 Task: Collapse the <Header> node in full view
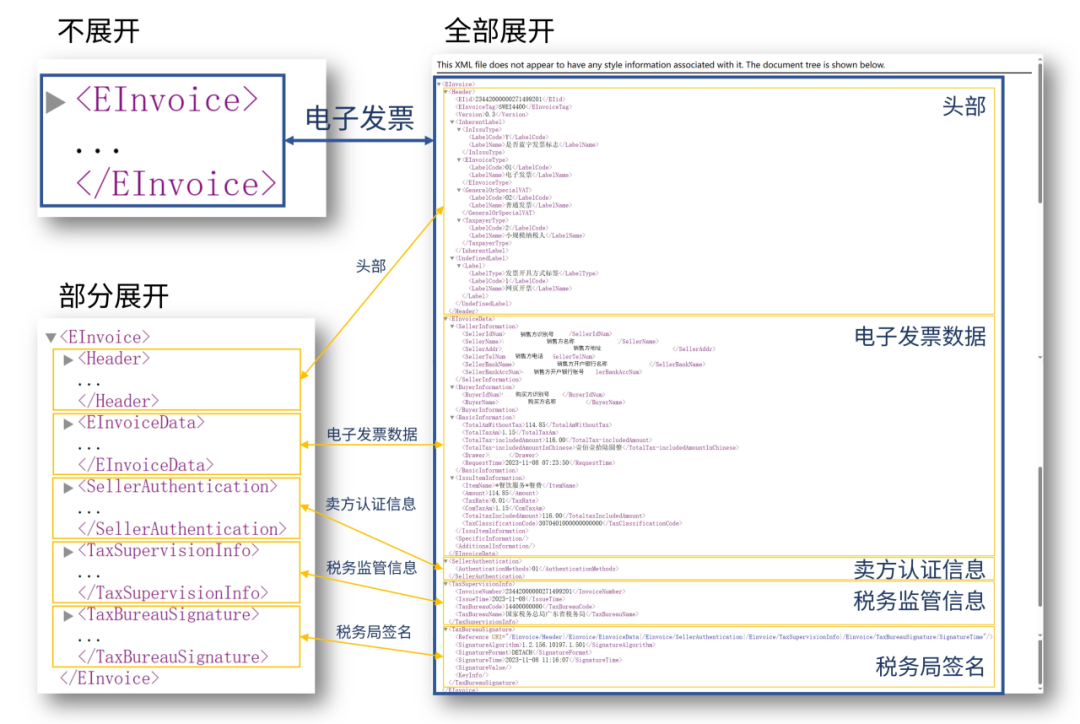pyautogui.click(x=446, y=91)
